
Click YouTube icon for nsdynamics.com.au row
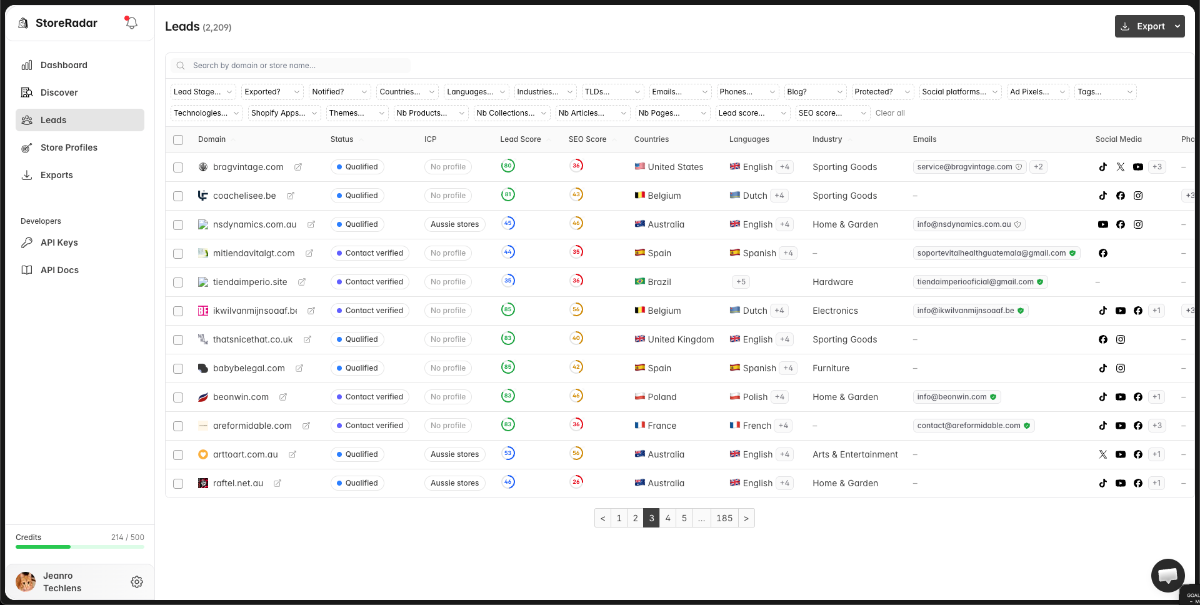point(1103,225)
